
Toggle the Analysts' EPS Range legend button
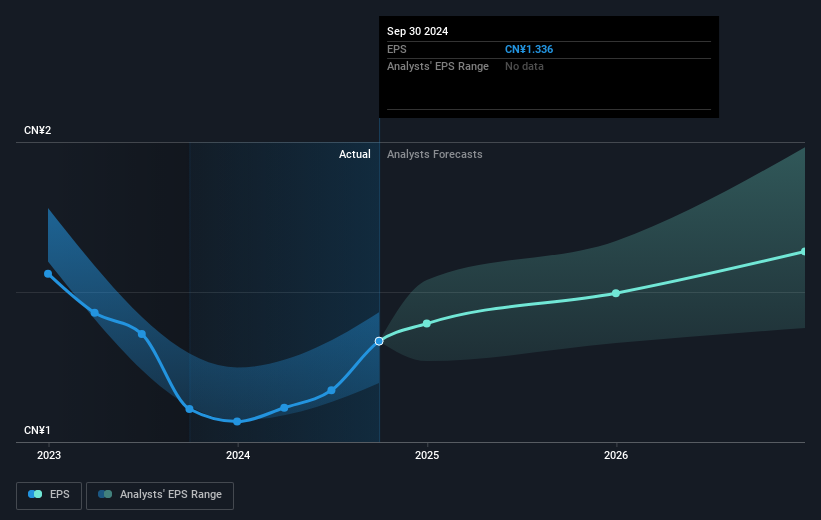coord(160,495)
